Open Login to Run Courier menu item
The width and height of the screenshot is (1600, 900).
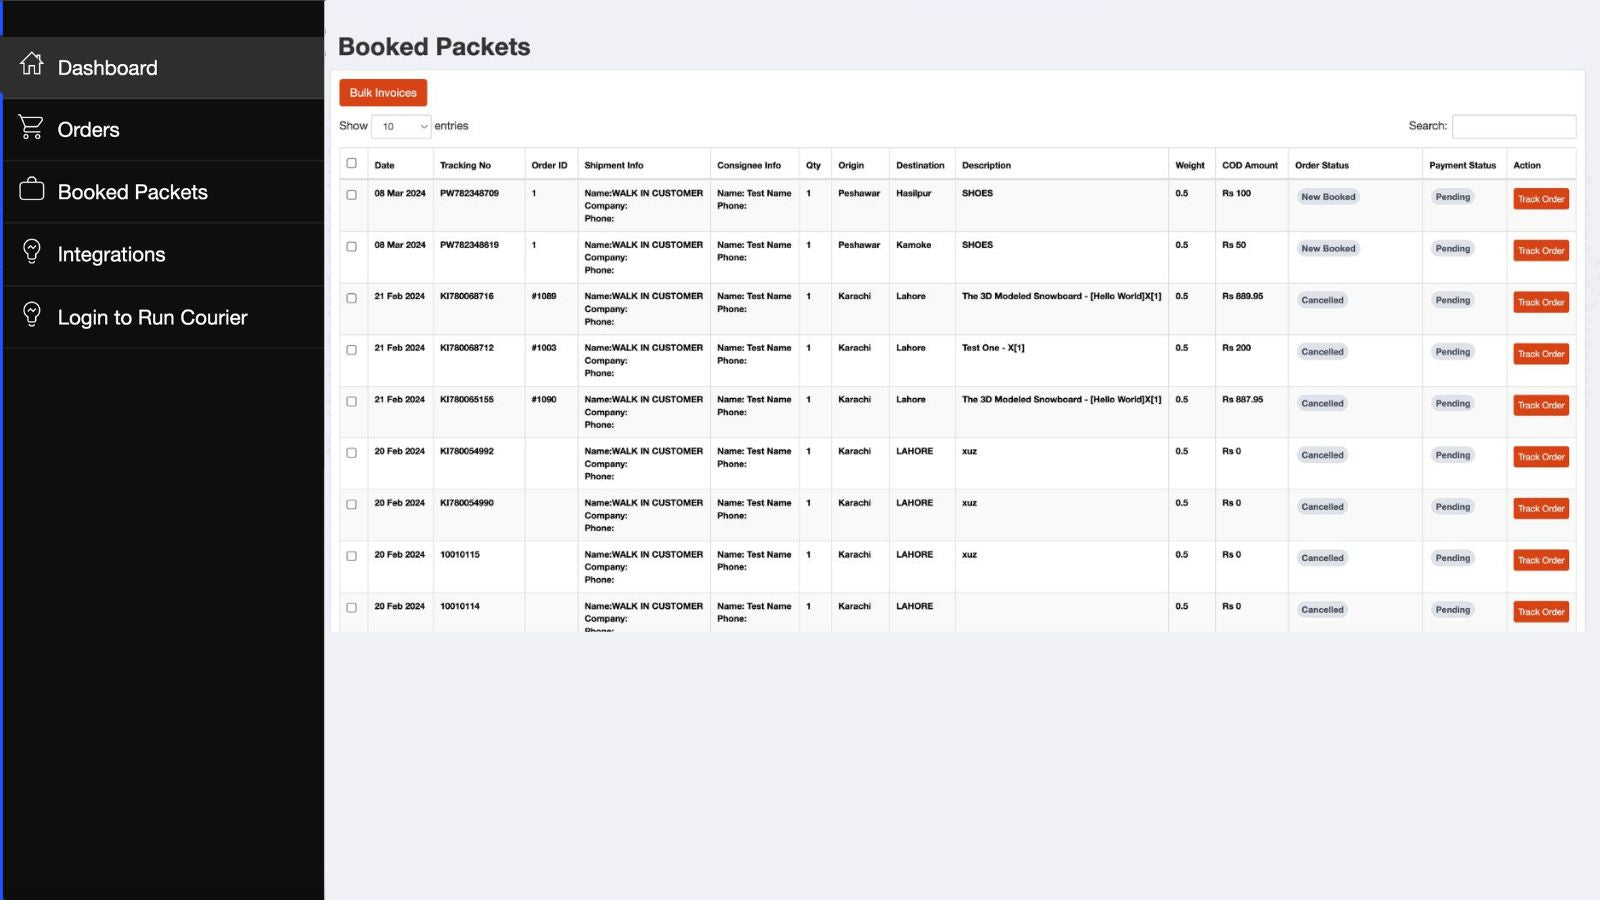point(152,318)
